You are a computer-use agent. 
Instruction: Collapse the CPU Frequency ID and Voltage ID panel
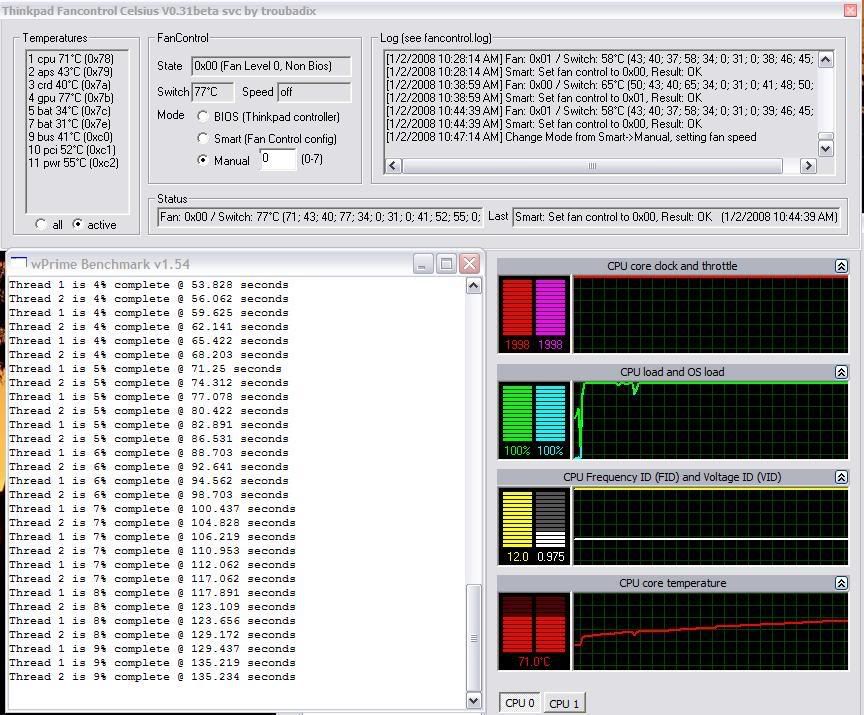842,477
